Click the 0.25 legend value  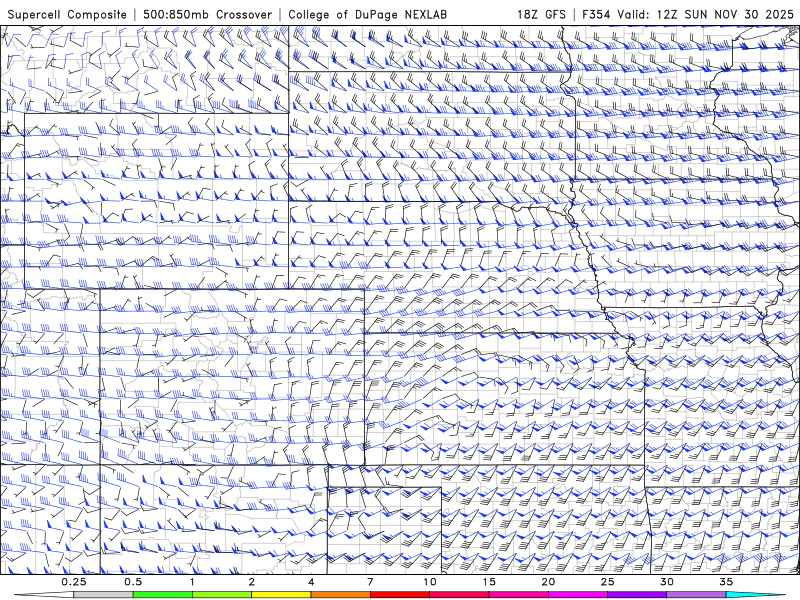pos(73,582)
